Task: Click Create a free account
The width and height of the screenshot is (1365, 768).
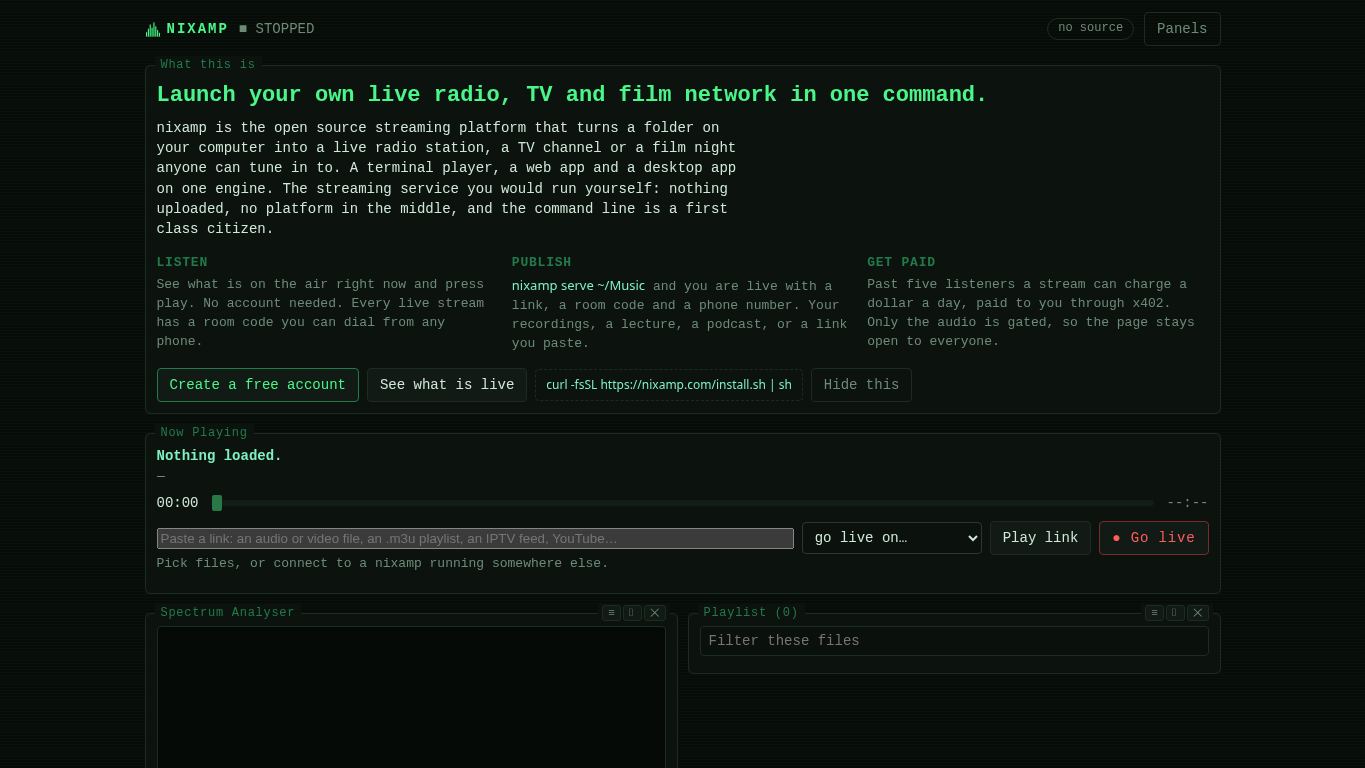Action: (257, 385)
